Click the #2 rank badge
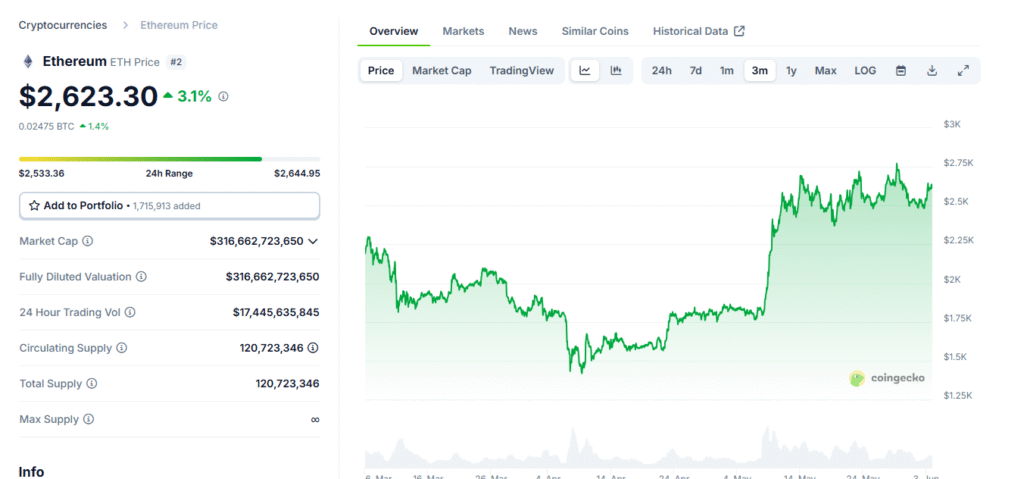The width and height of the screenshot is (1024, 479). coord(176,62)
